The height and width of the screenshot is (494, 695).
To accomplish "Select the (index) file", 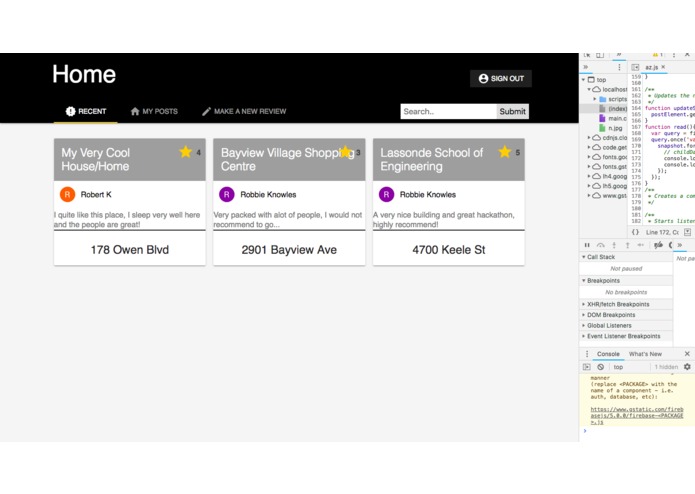I will pos(617,109).
